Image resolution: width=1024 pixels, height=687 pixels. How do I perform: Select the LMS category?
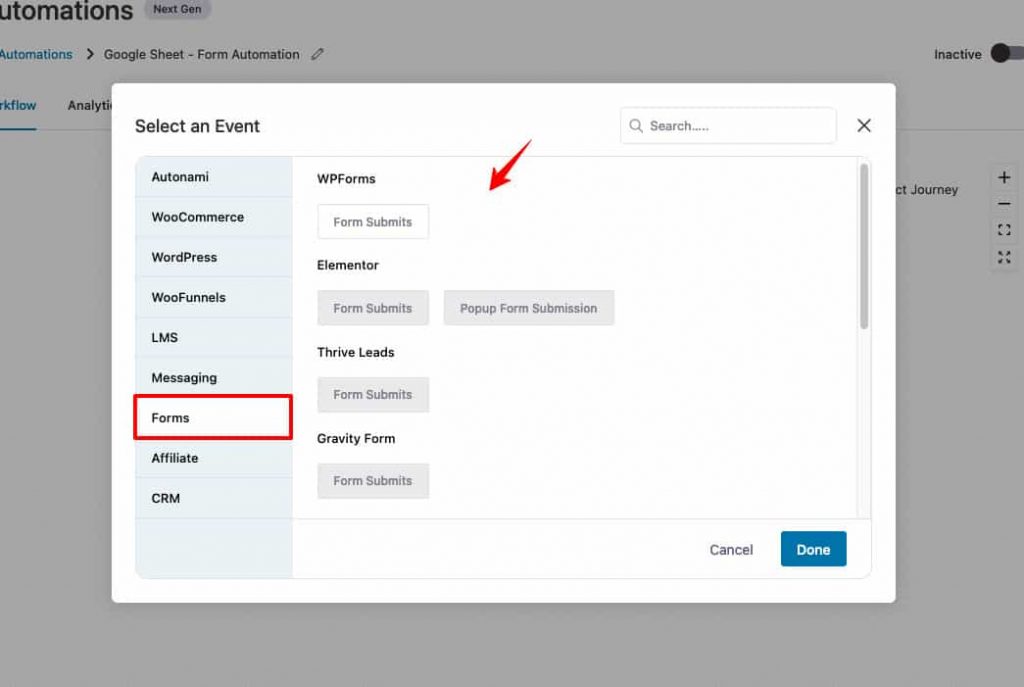214,338
